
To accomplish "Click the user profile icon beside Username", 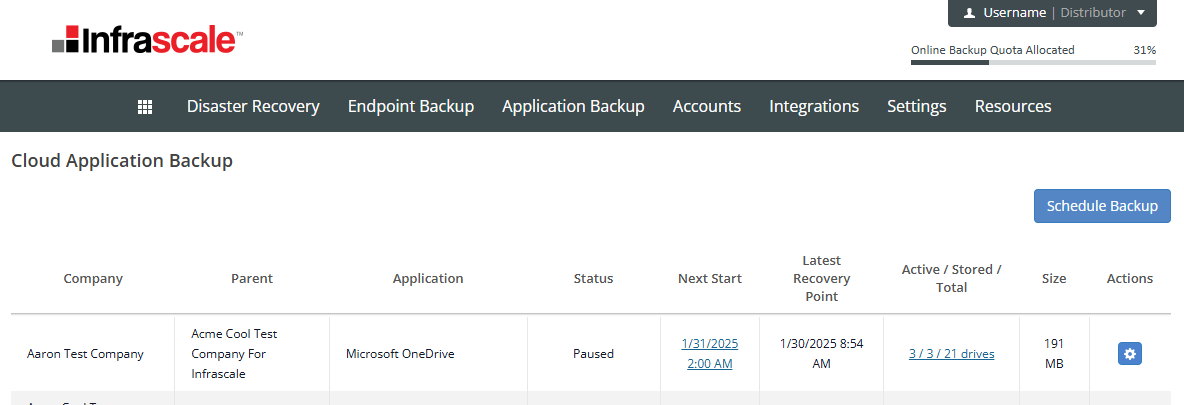I will [969, 13].
